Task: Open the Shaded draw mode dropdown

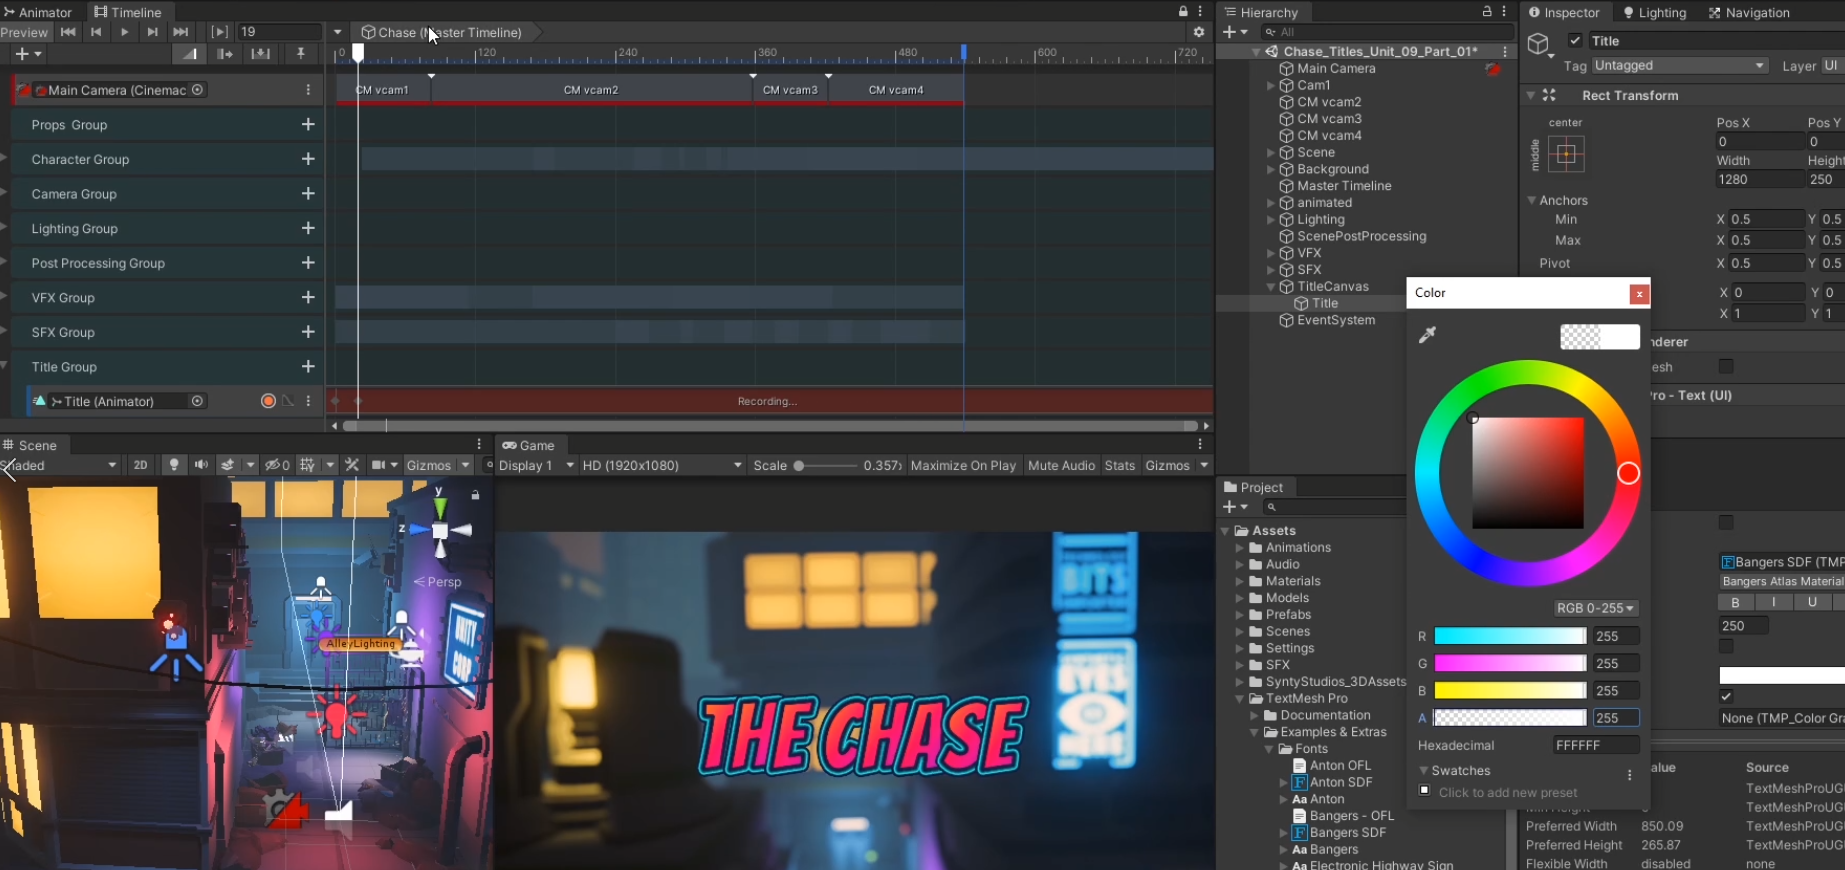Action: click(x=60, y=465)
